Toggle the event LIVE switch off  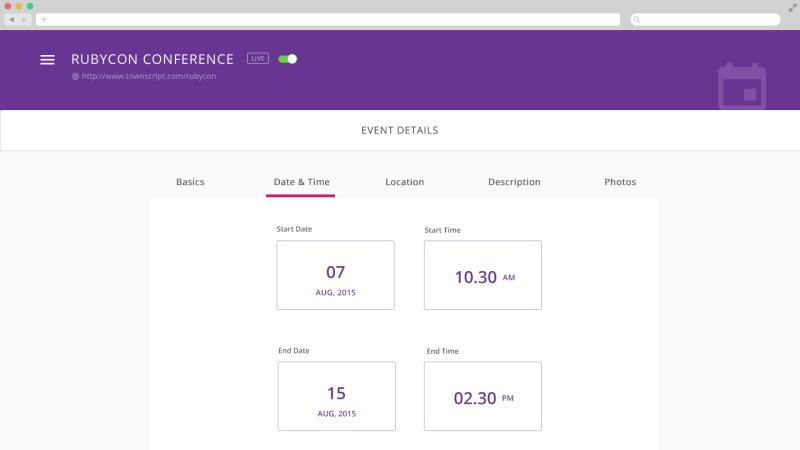pos(288,59)
